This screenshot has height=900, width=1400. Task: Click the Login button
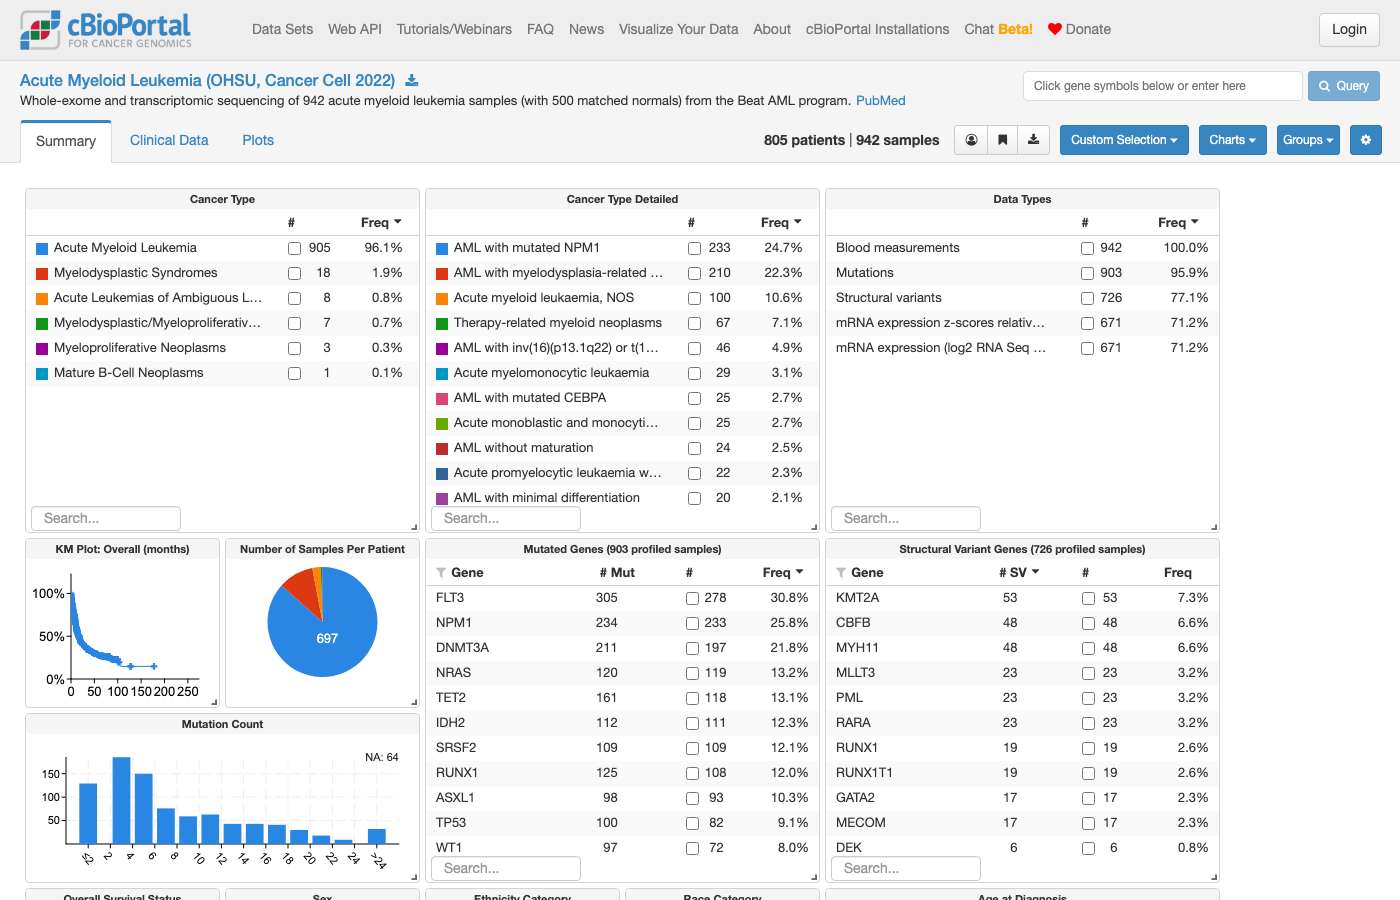(x=1349, y=29)
